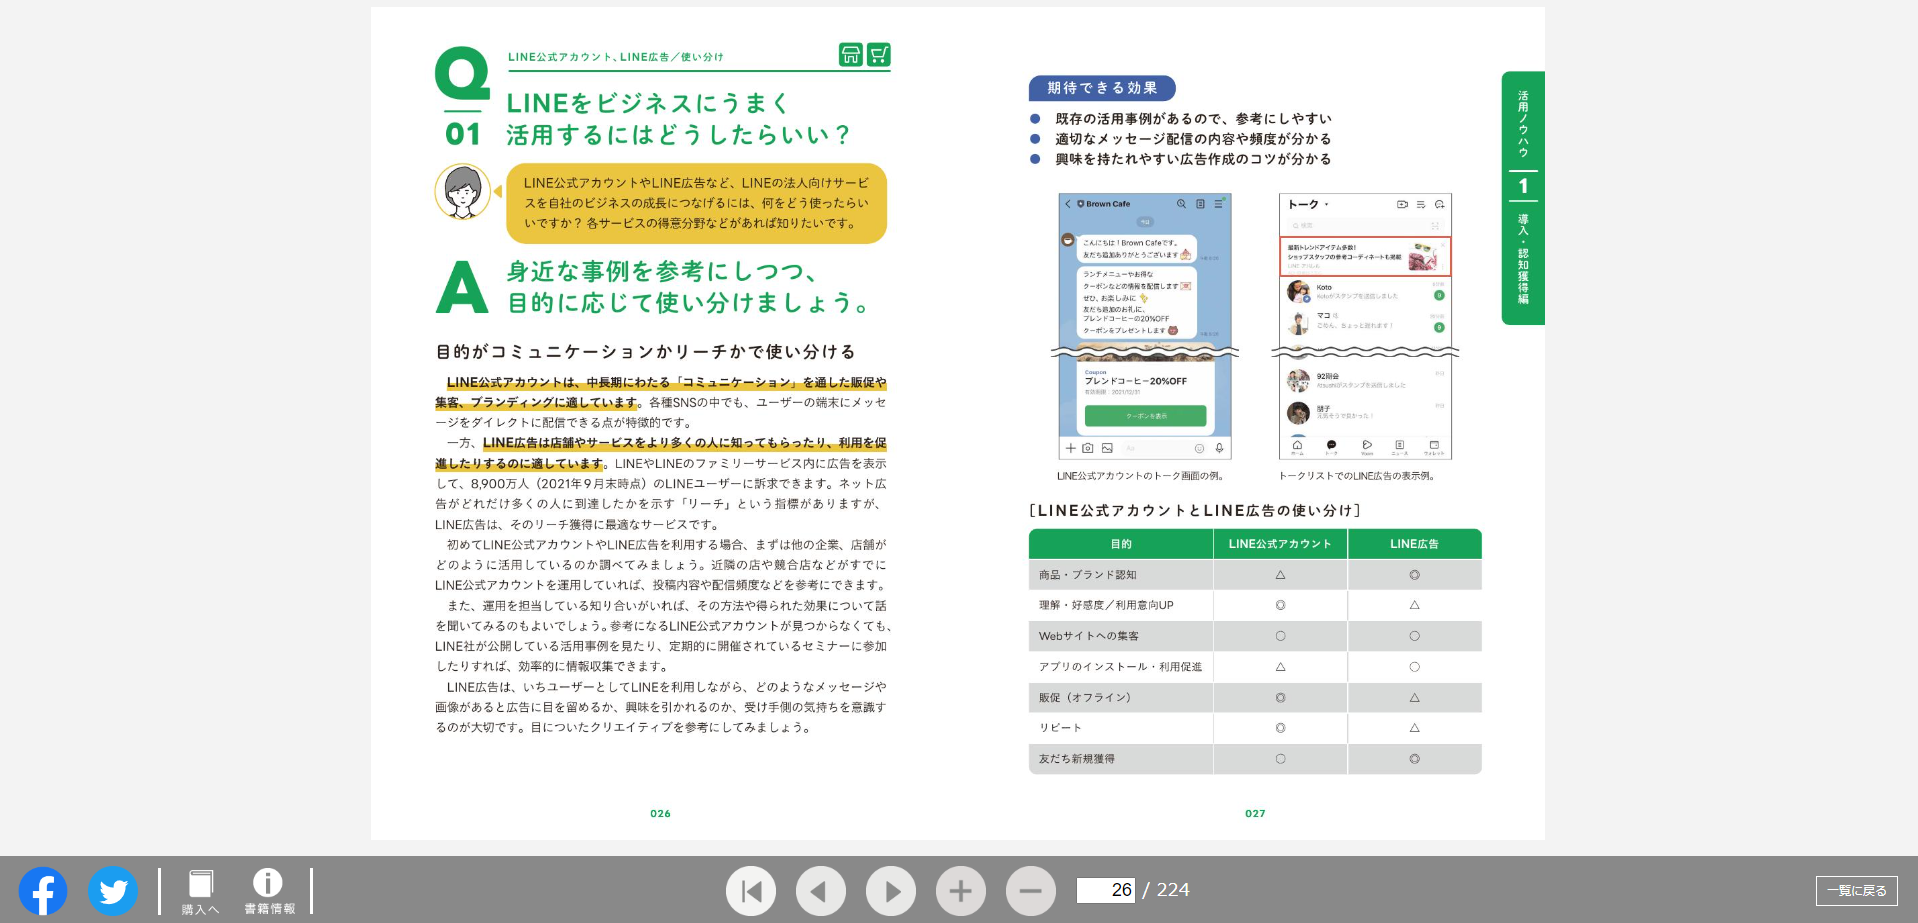
Task: Share the book on Facebook
Action: tap(41, 890)
